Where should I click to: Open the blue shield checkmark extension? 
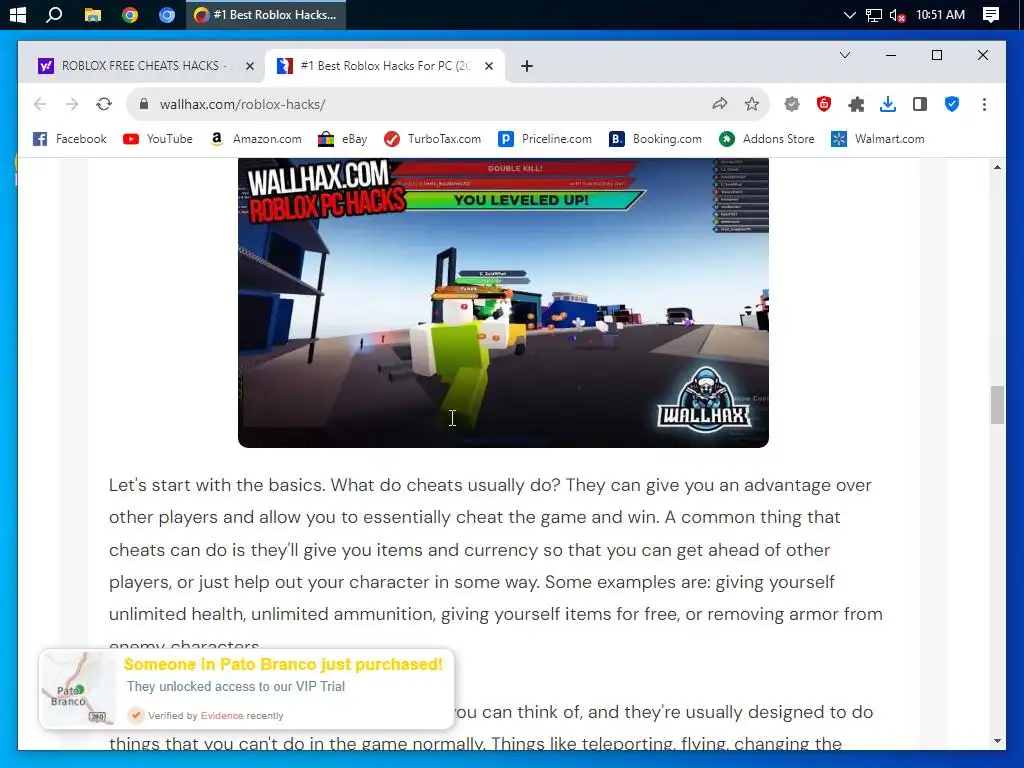pos(952,104)
